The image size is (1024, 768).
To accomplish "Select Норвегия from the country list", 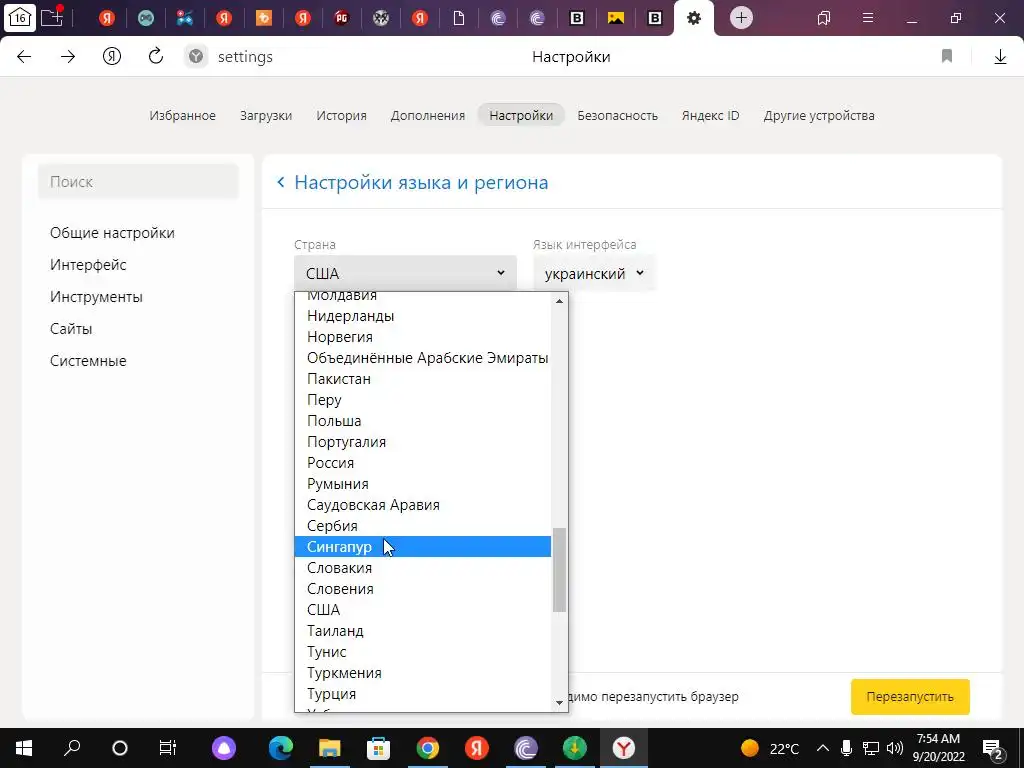I will 423,337.
